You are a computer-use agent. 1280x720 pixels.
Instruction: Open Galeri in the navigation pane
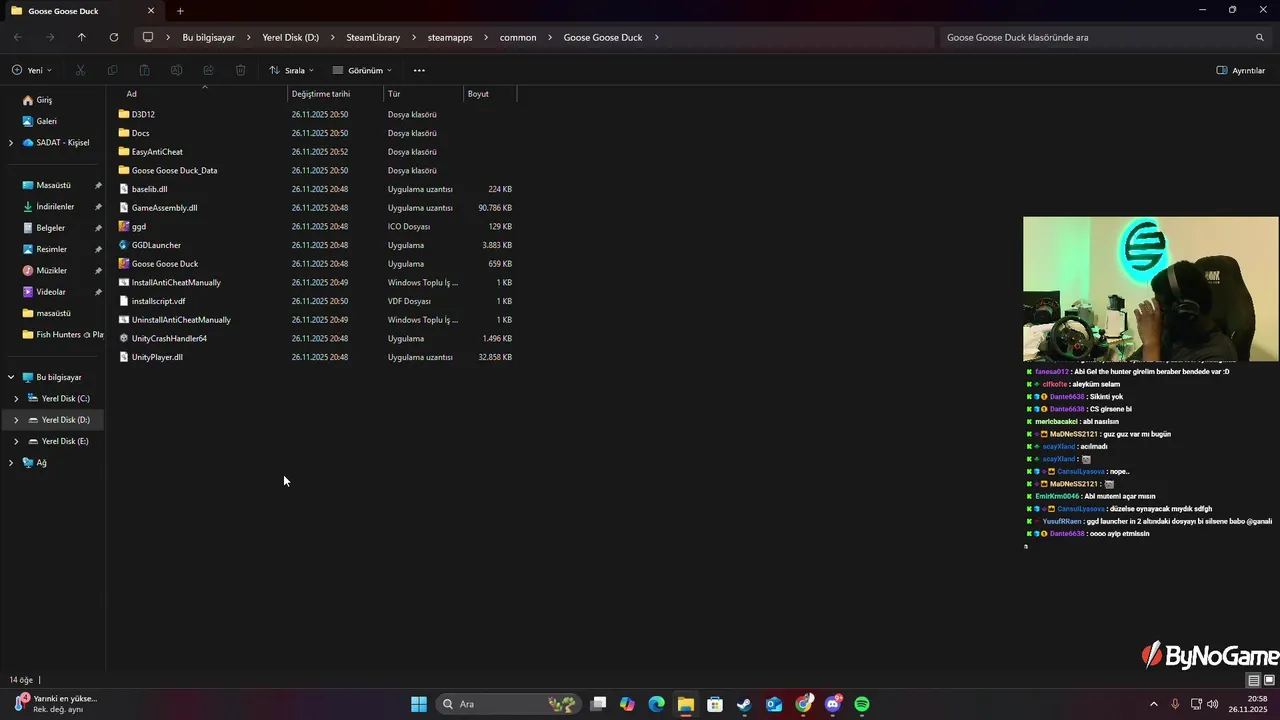coord(46,121)
